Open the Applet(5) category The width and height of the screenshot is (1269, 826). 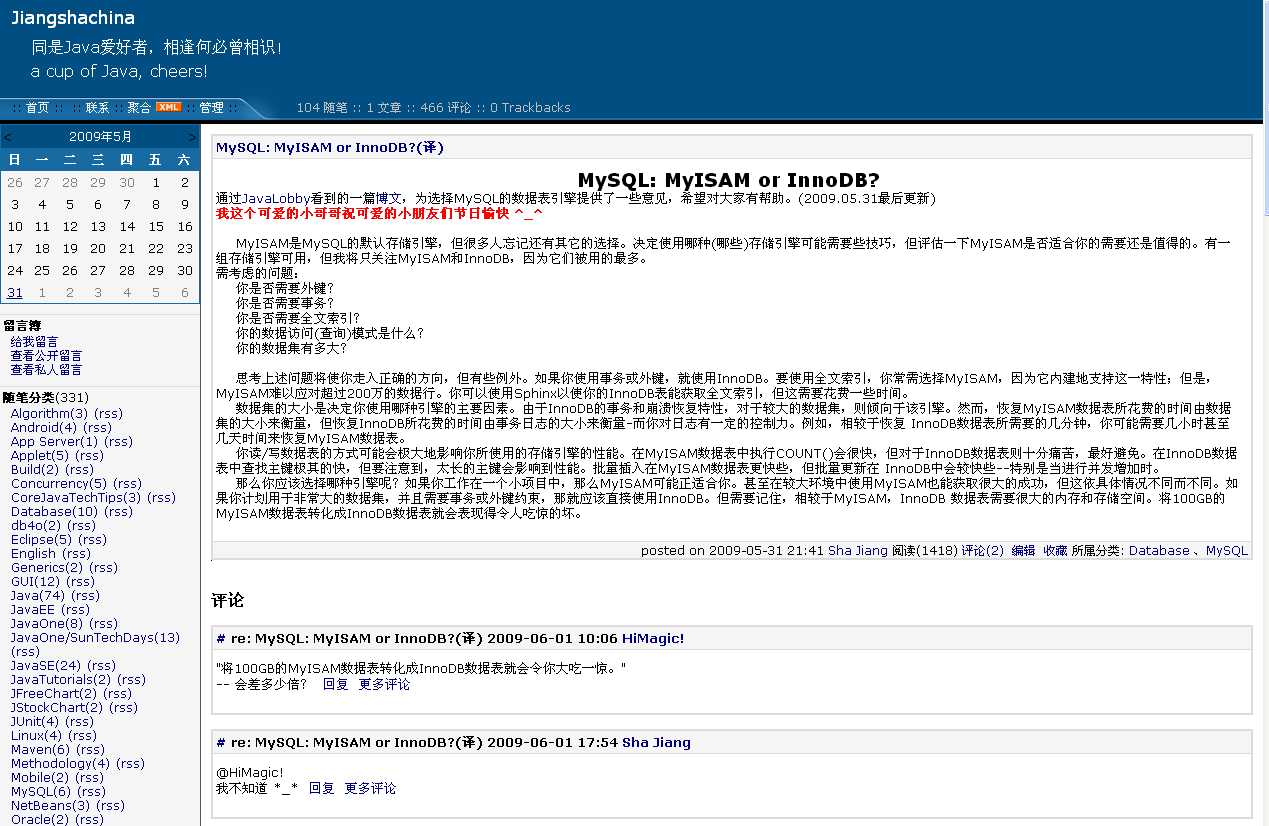(x=42, y=455)
